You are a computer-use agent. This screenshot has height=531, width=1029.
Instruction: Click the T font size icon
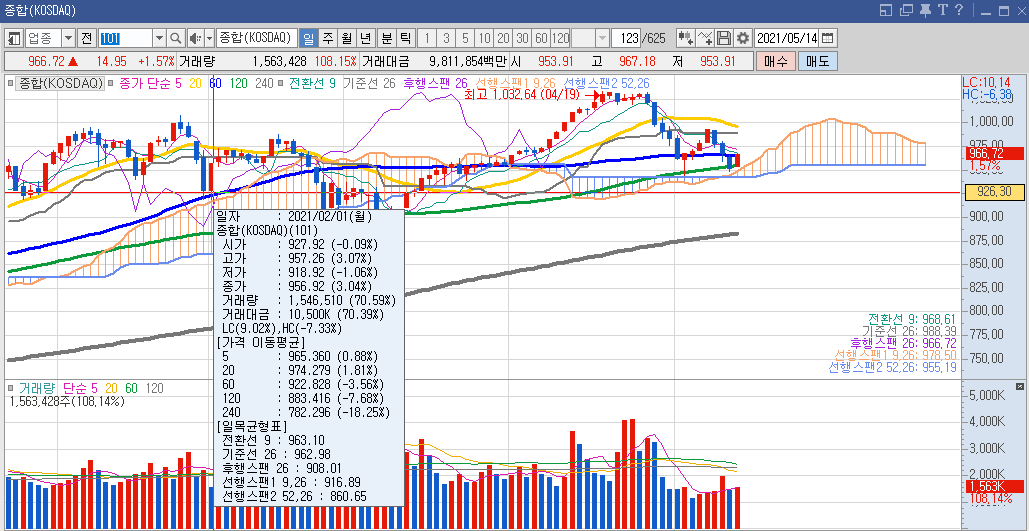pos(942,10)
